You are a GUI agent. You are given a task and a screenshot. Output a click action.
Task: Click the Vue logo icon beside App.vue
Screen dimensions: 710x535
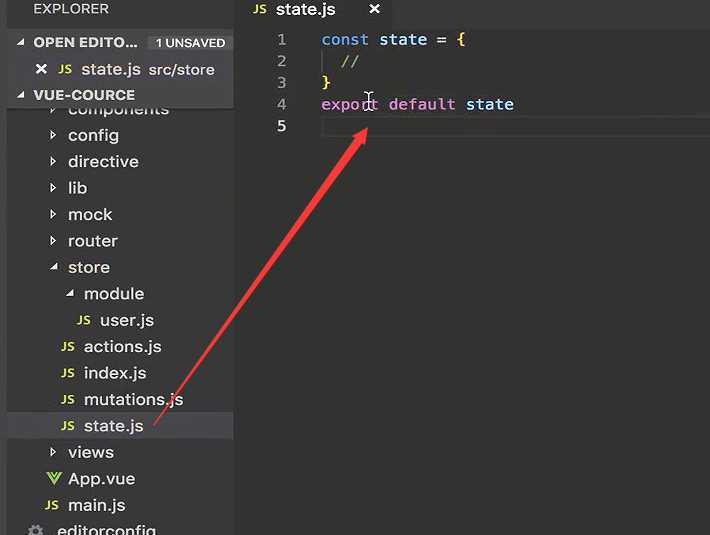[x=54, y=478]
